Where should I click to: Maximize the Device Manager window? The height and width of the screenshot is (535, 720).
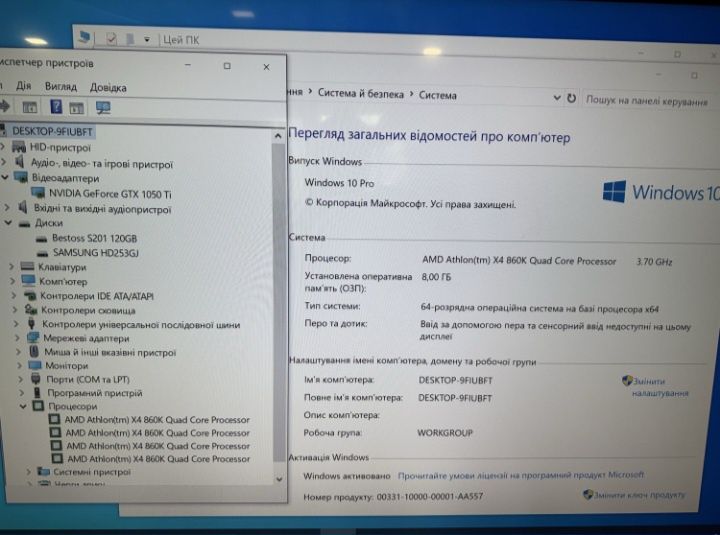(227, 66)
